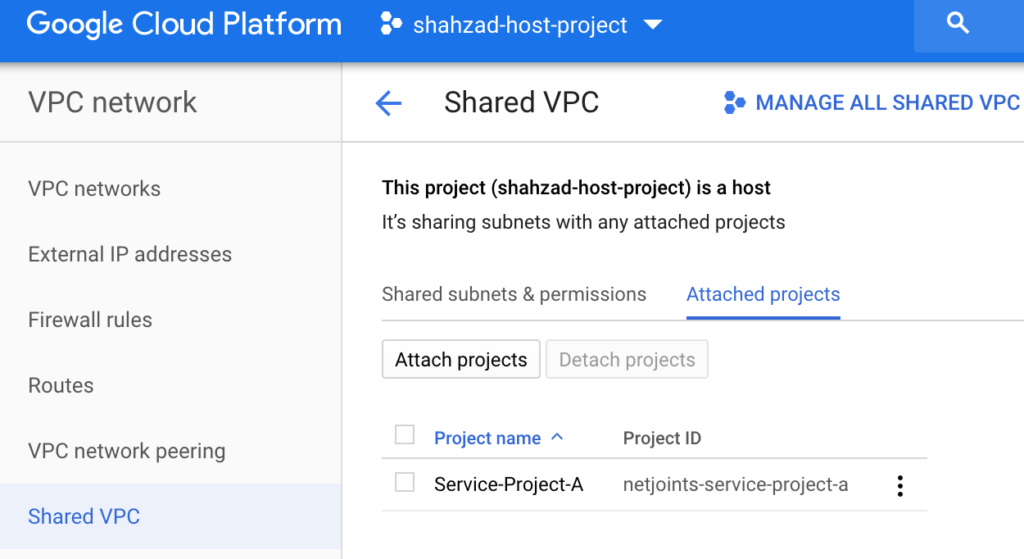Expand the shahzad-host-project selector dropdown arrow
The width and height of the screenshot is (1024, 559).
click(x=652, y=25)
